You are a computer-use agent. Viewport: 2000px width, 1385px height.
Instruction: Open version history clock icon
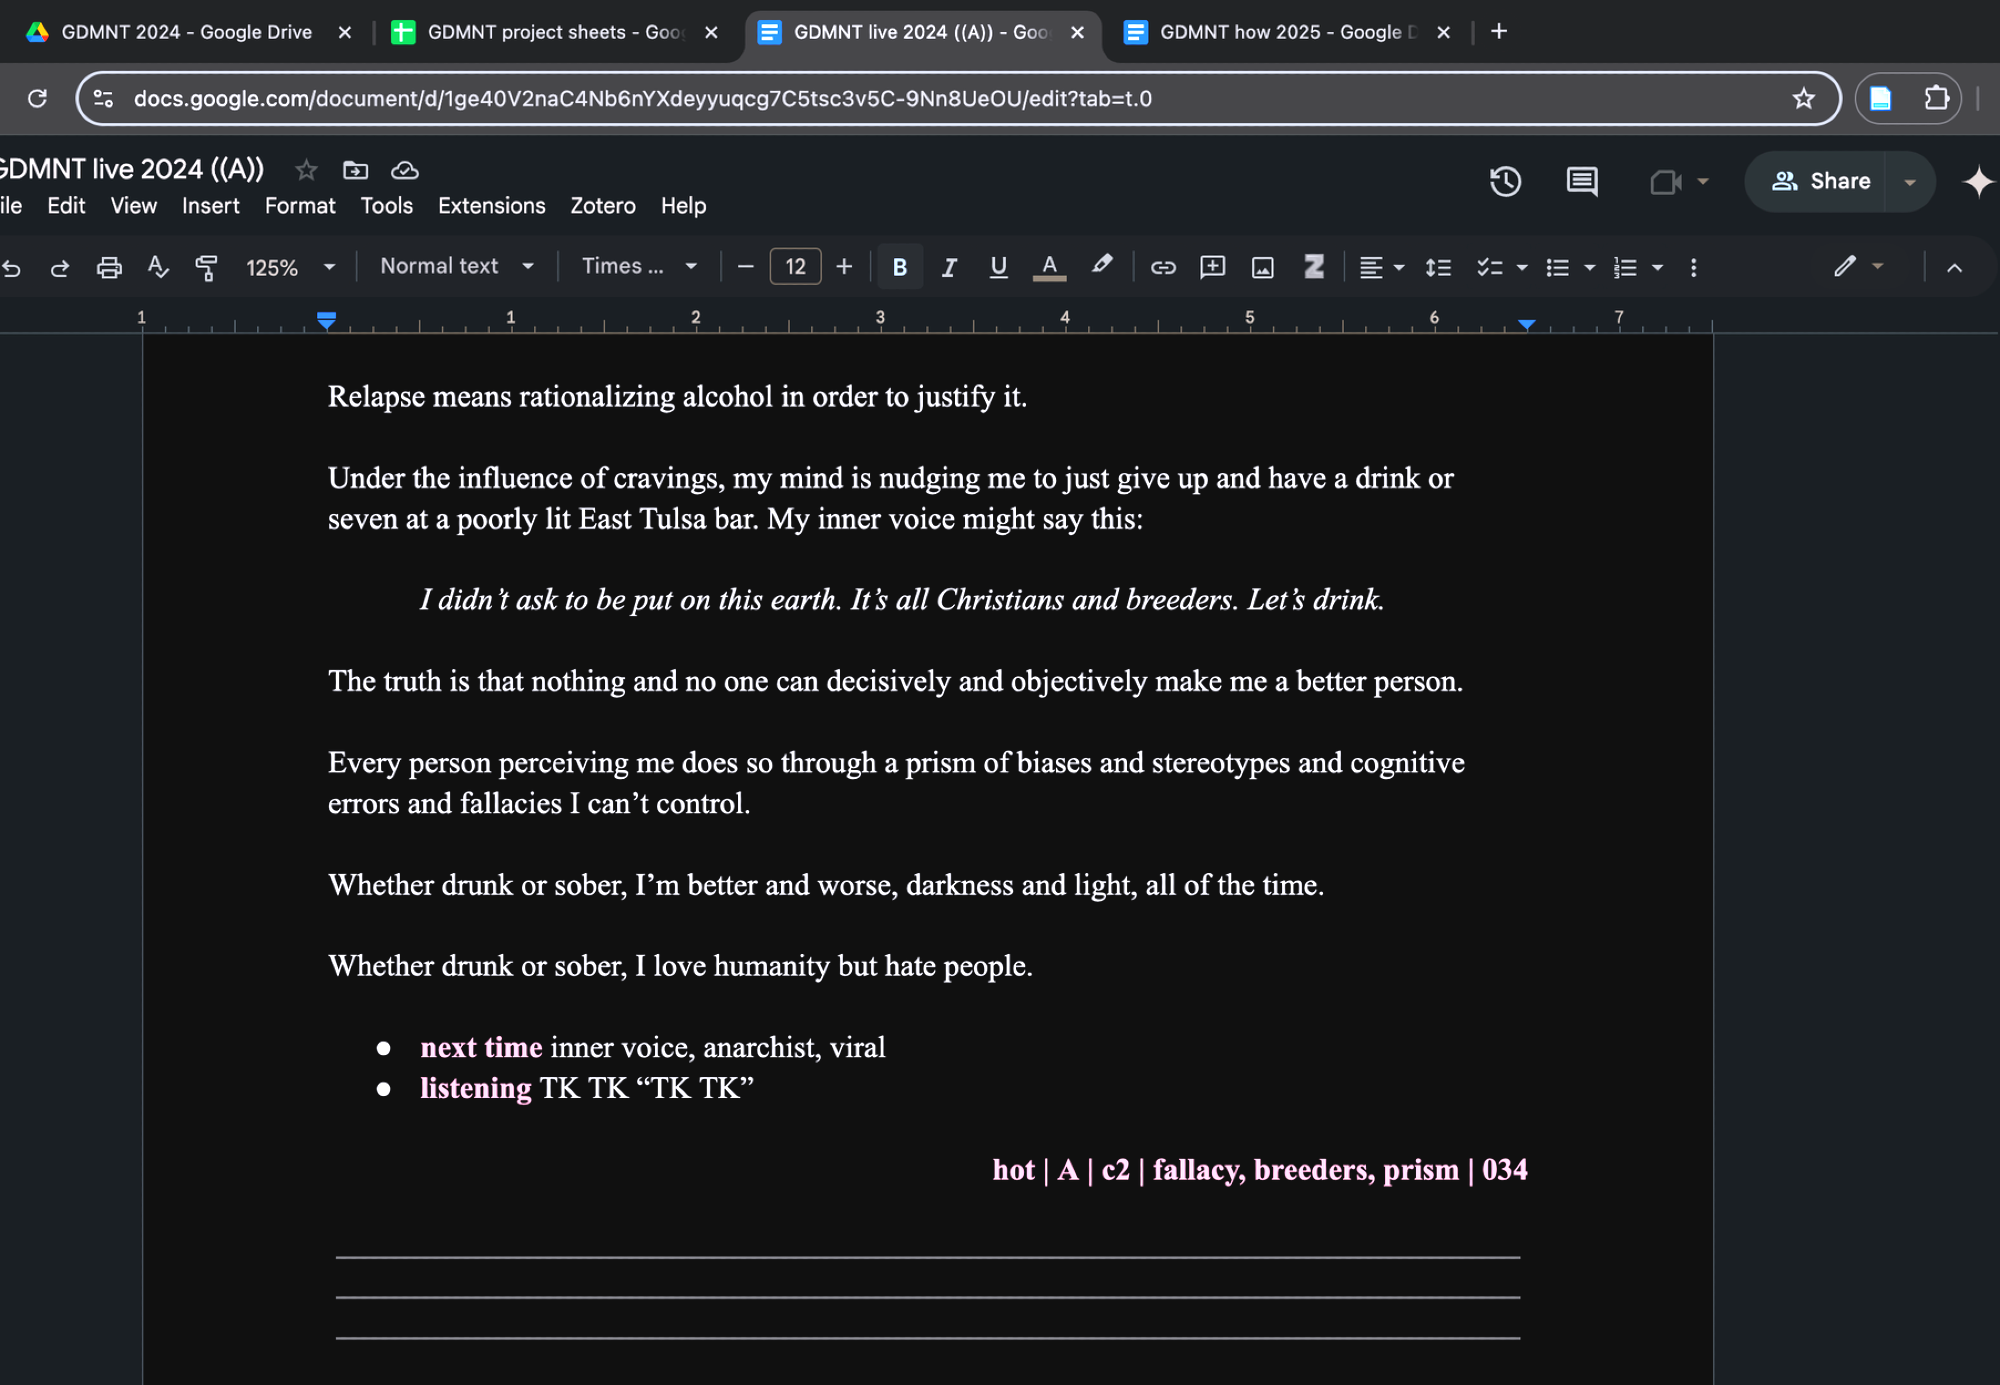tap(1505, 181)
